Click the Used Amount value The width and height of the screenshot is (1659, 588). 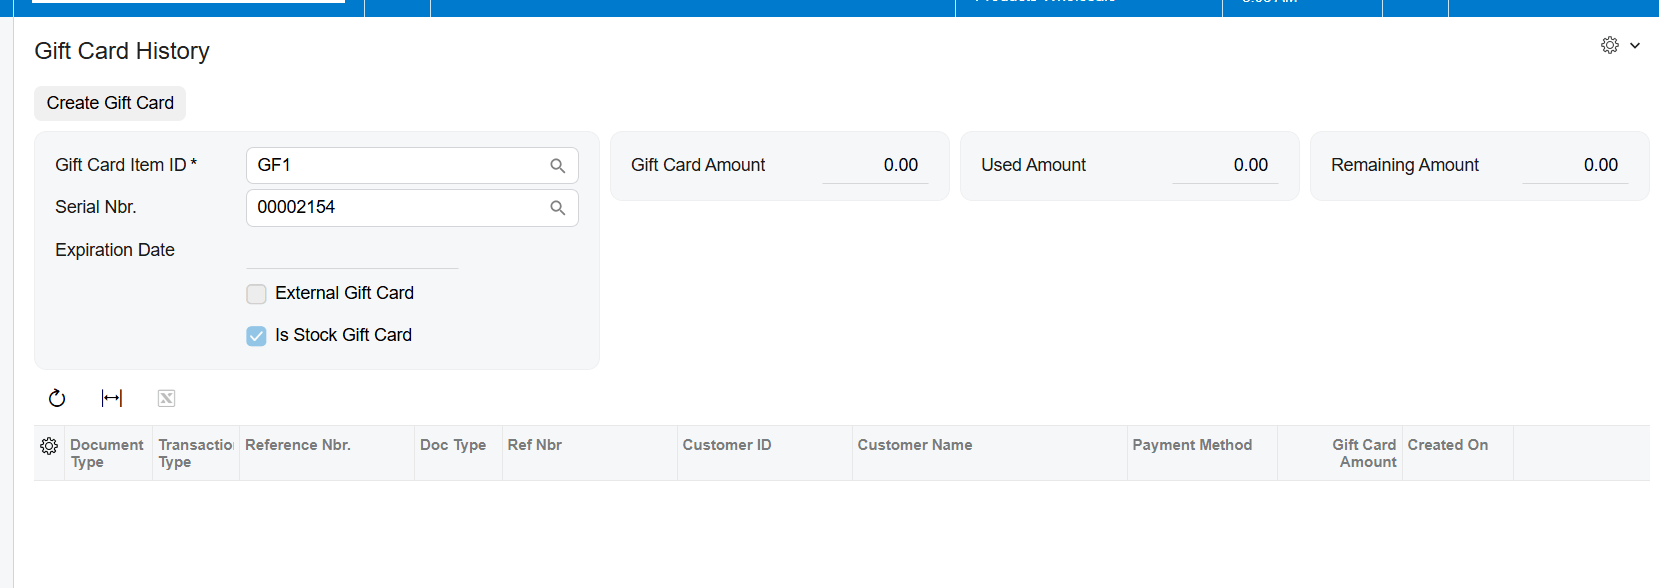pyautogui.click(x=1225, y=166)
